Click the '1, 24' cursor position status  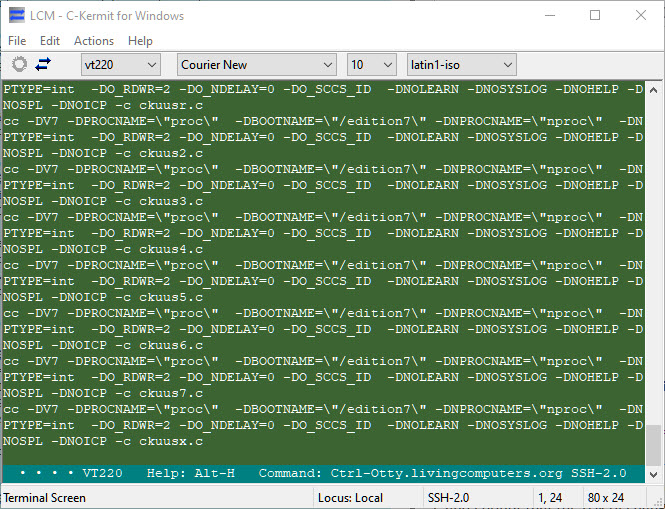(x=550, y=498)
